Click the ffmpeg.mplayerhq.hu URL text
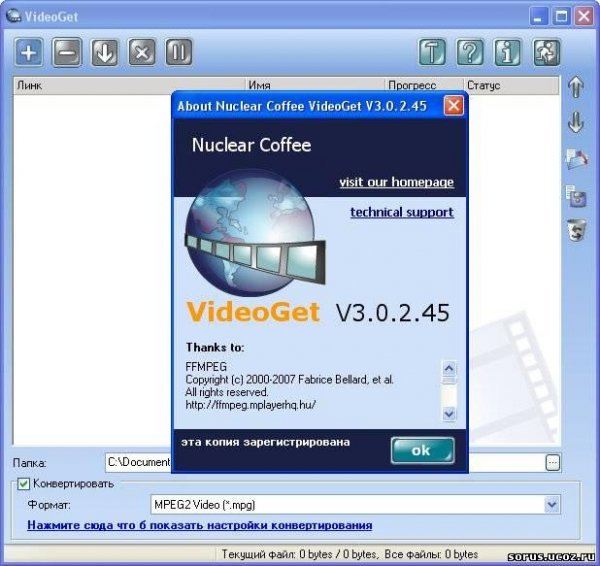Viewport: 600px width, 566px height. (251, 405)
